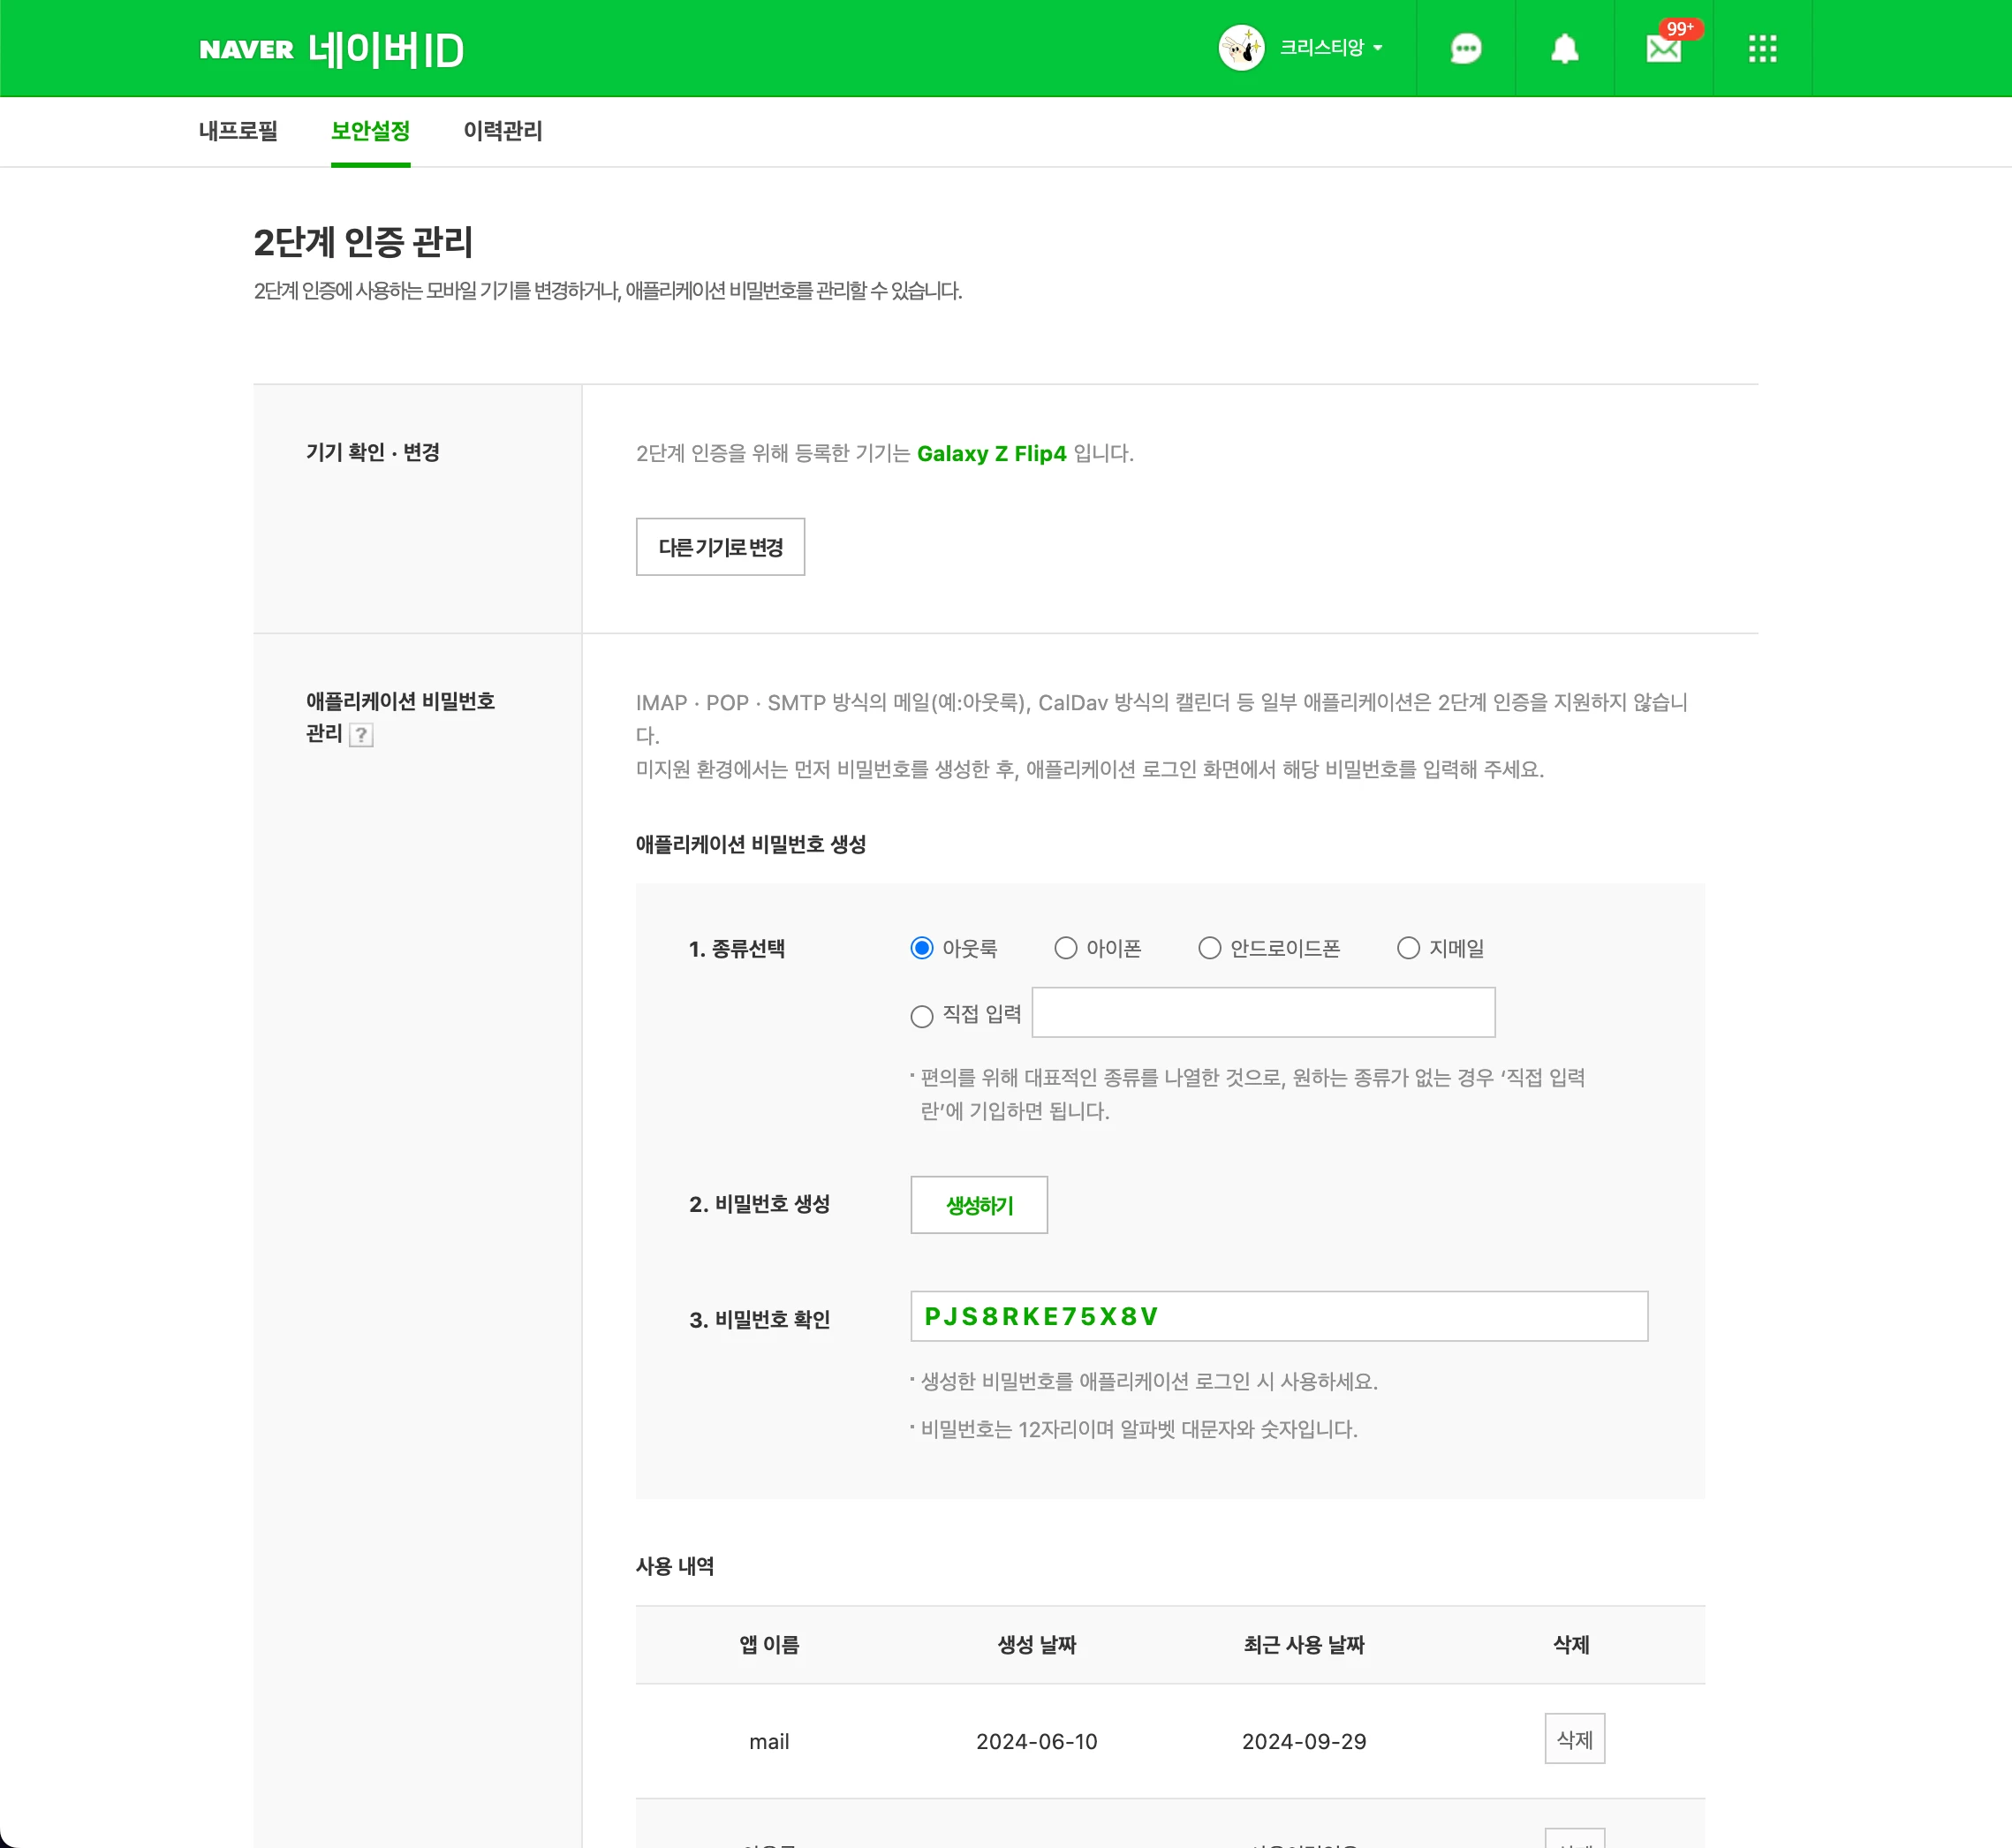
Task: Click the 직접 입력 text input field
Action: 1262,1013
